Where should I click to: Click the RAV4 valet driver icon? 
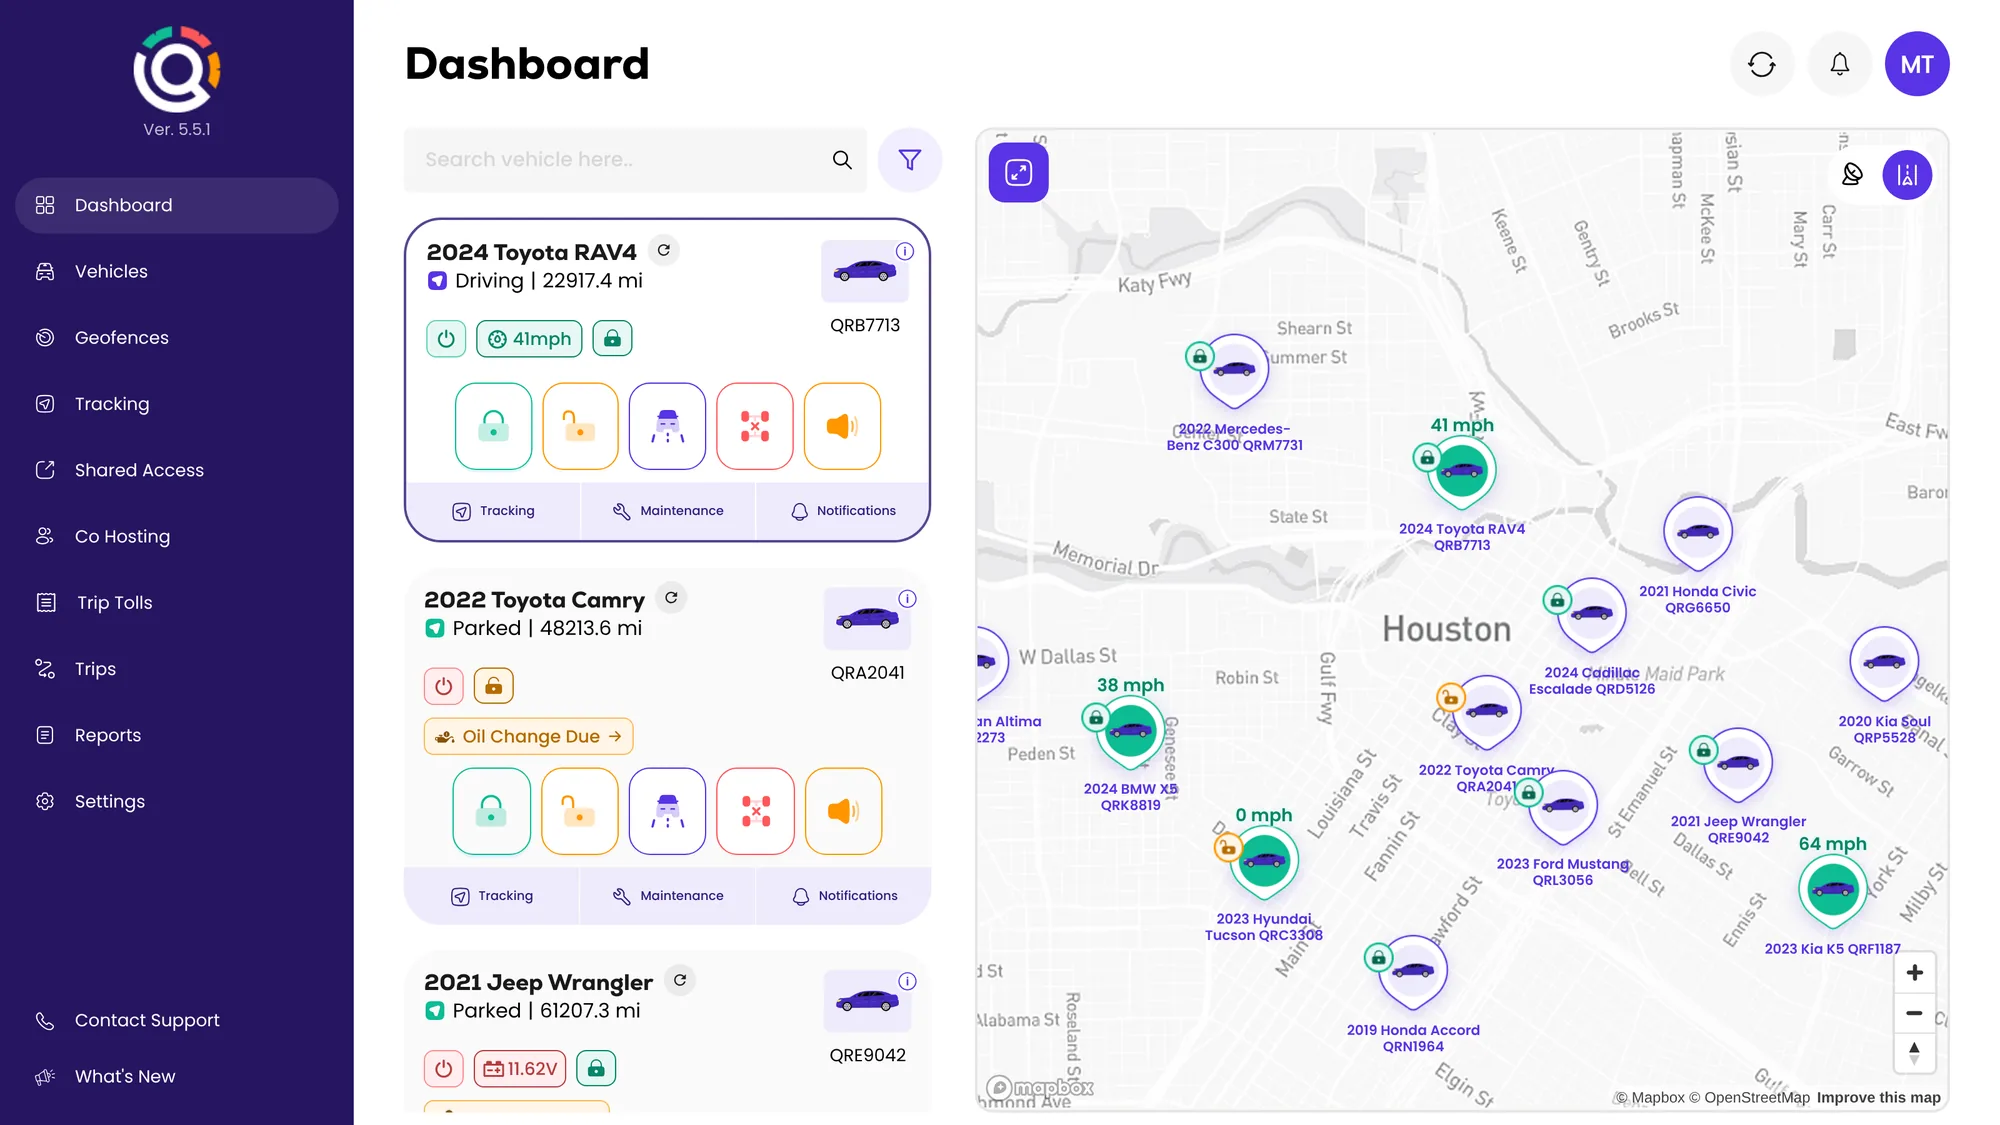tap(667, 426)
